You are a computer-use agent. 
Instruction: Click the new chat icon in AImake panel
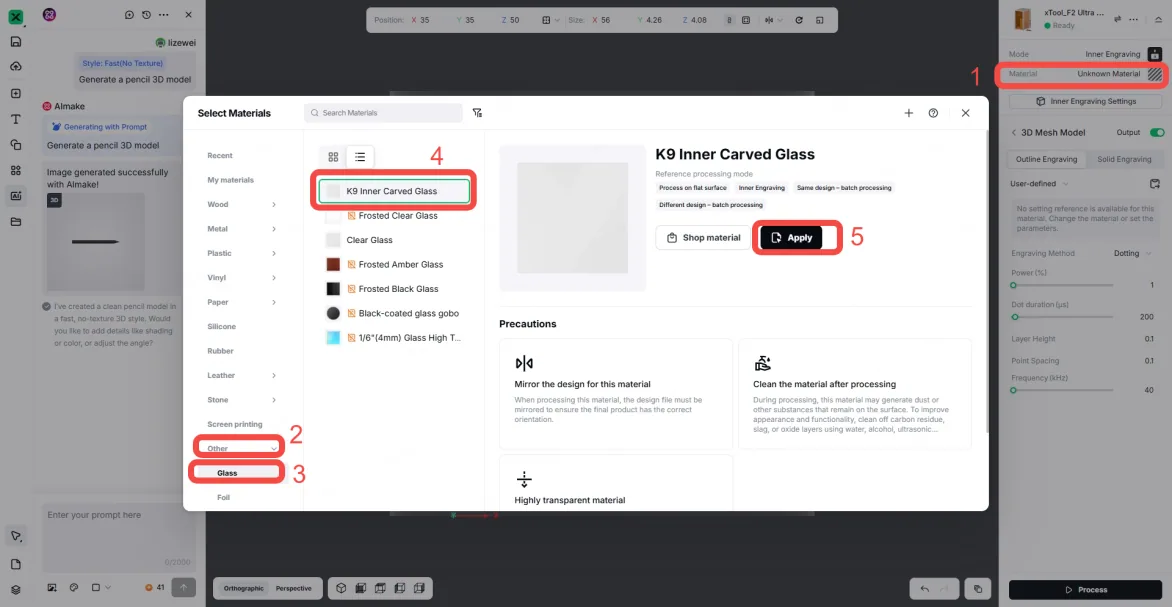tap(129, 15)
